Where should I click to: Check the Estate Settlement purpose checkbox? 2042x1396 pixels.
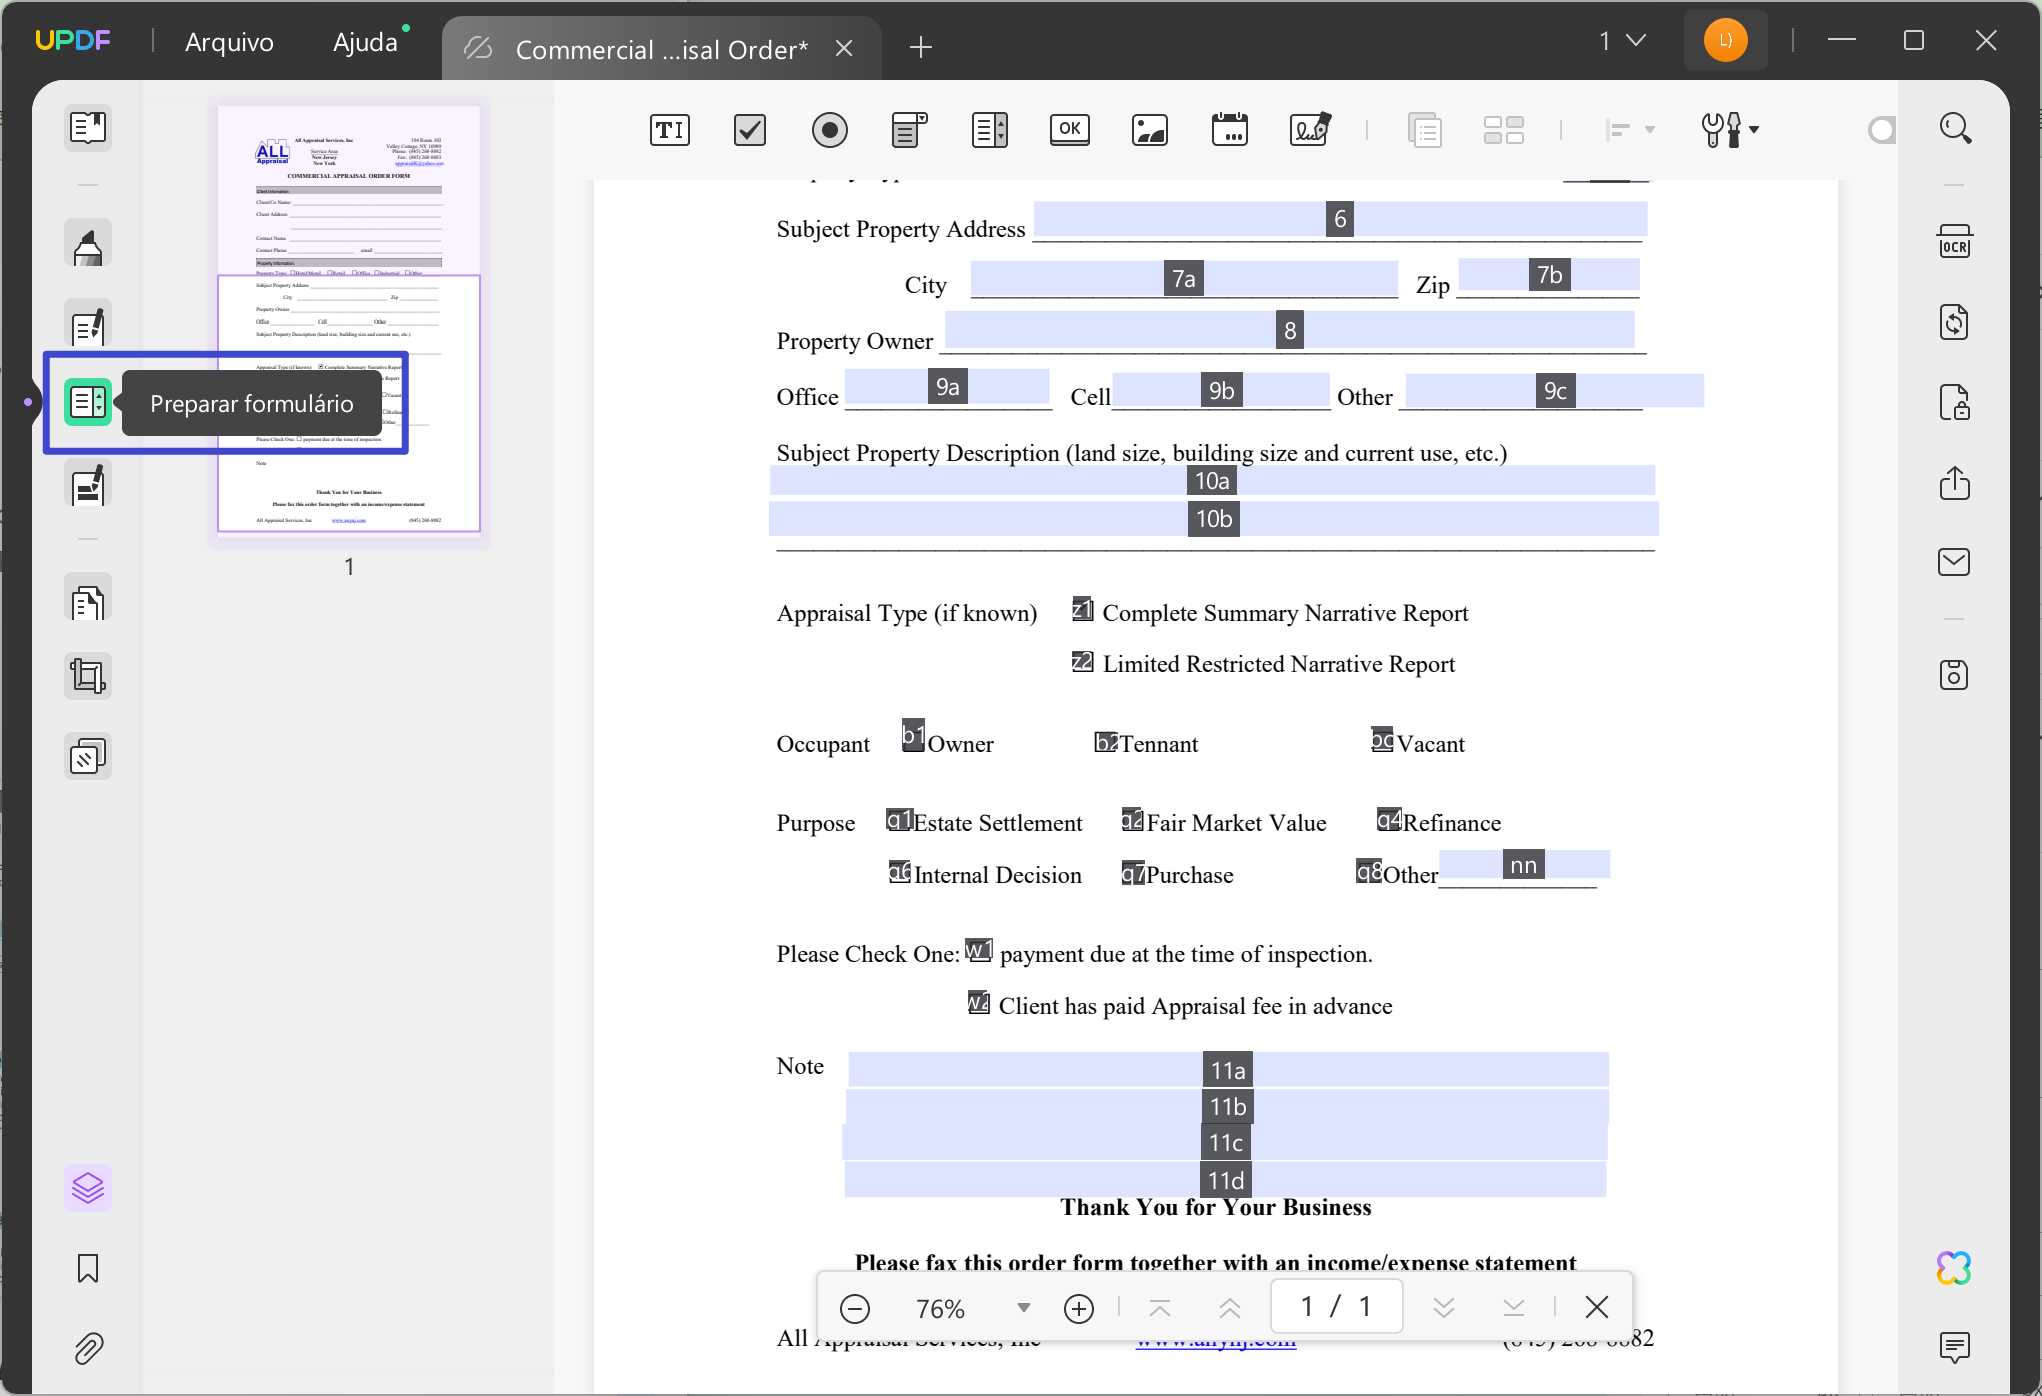(x=899, y=820)
